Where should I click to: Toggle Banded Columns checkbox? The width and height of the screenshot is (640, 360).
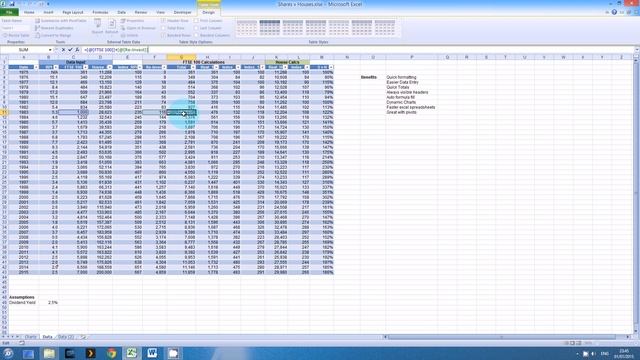196,36
